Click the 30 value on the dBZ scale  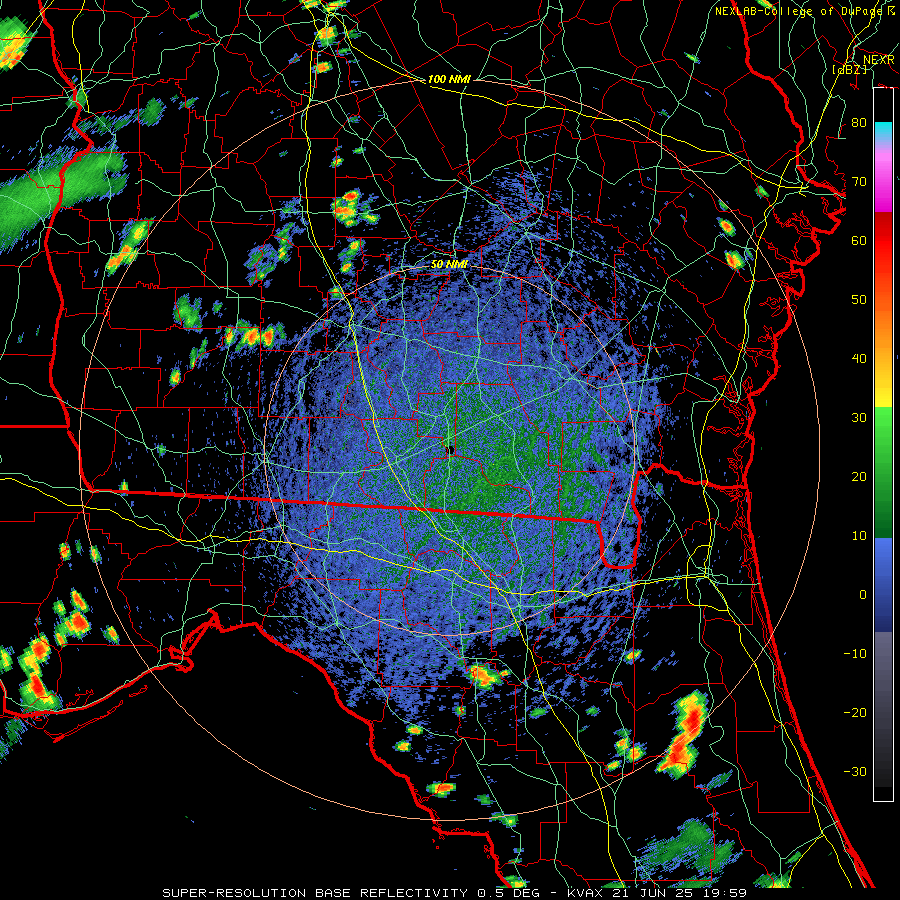pyautogui.click(x=859, y=418)
